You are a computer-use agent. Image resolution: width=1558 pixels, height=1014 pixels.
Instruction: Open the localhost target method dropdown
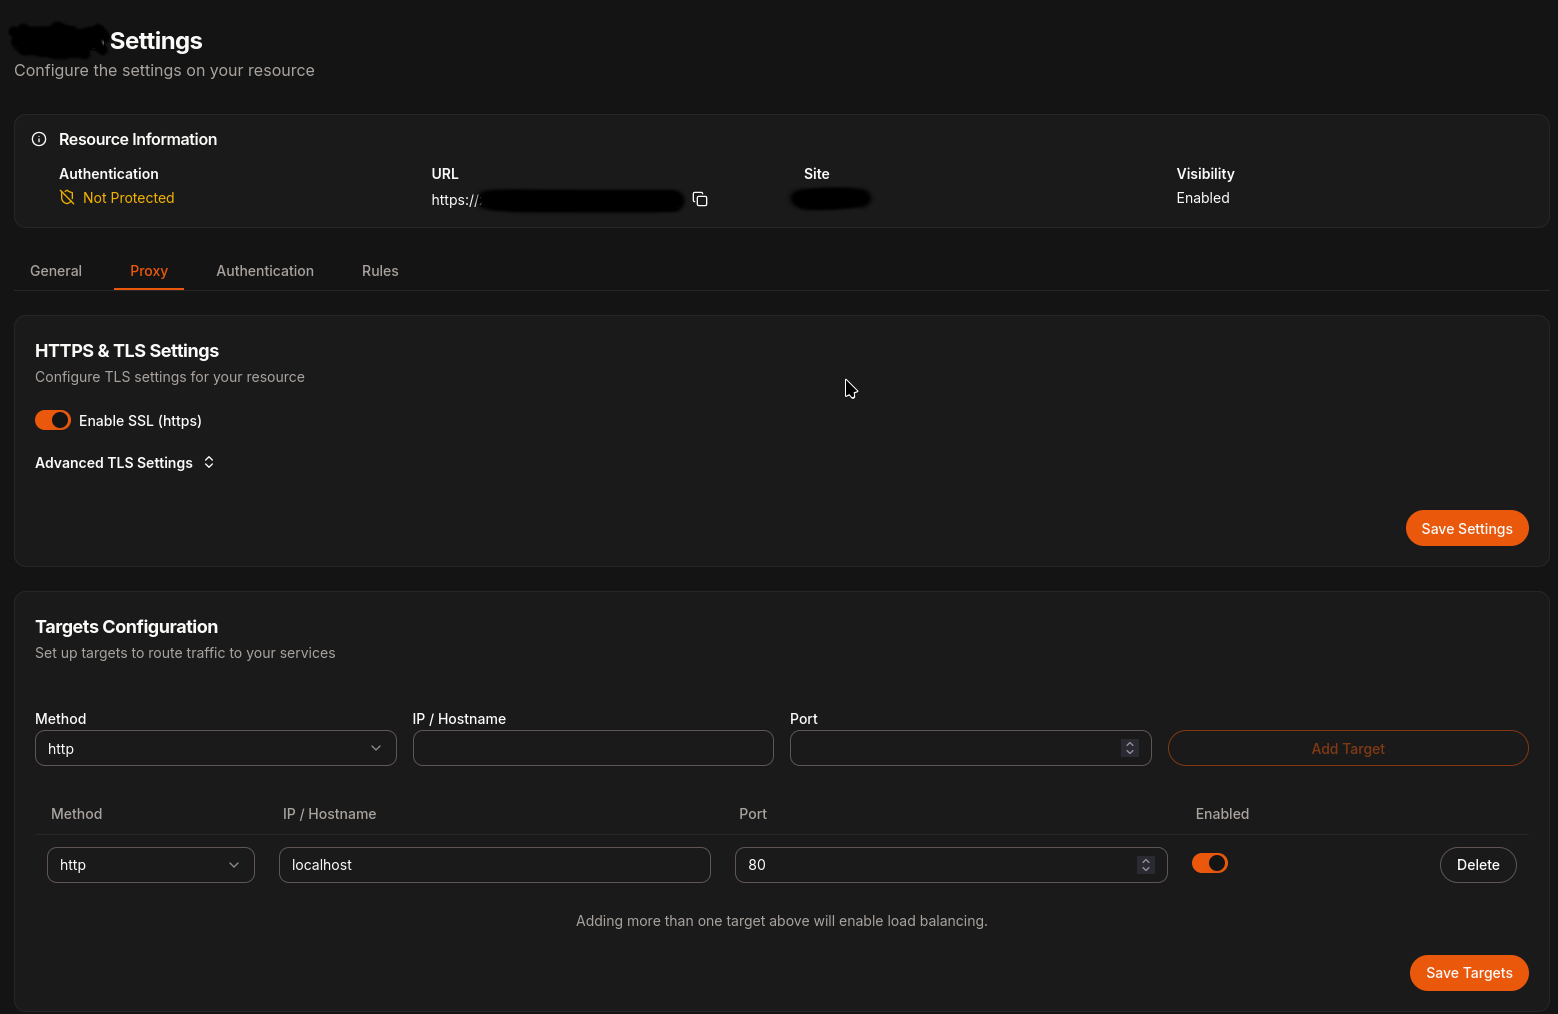tap(150, 865)
